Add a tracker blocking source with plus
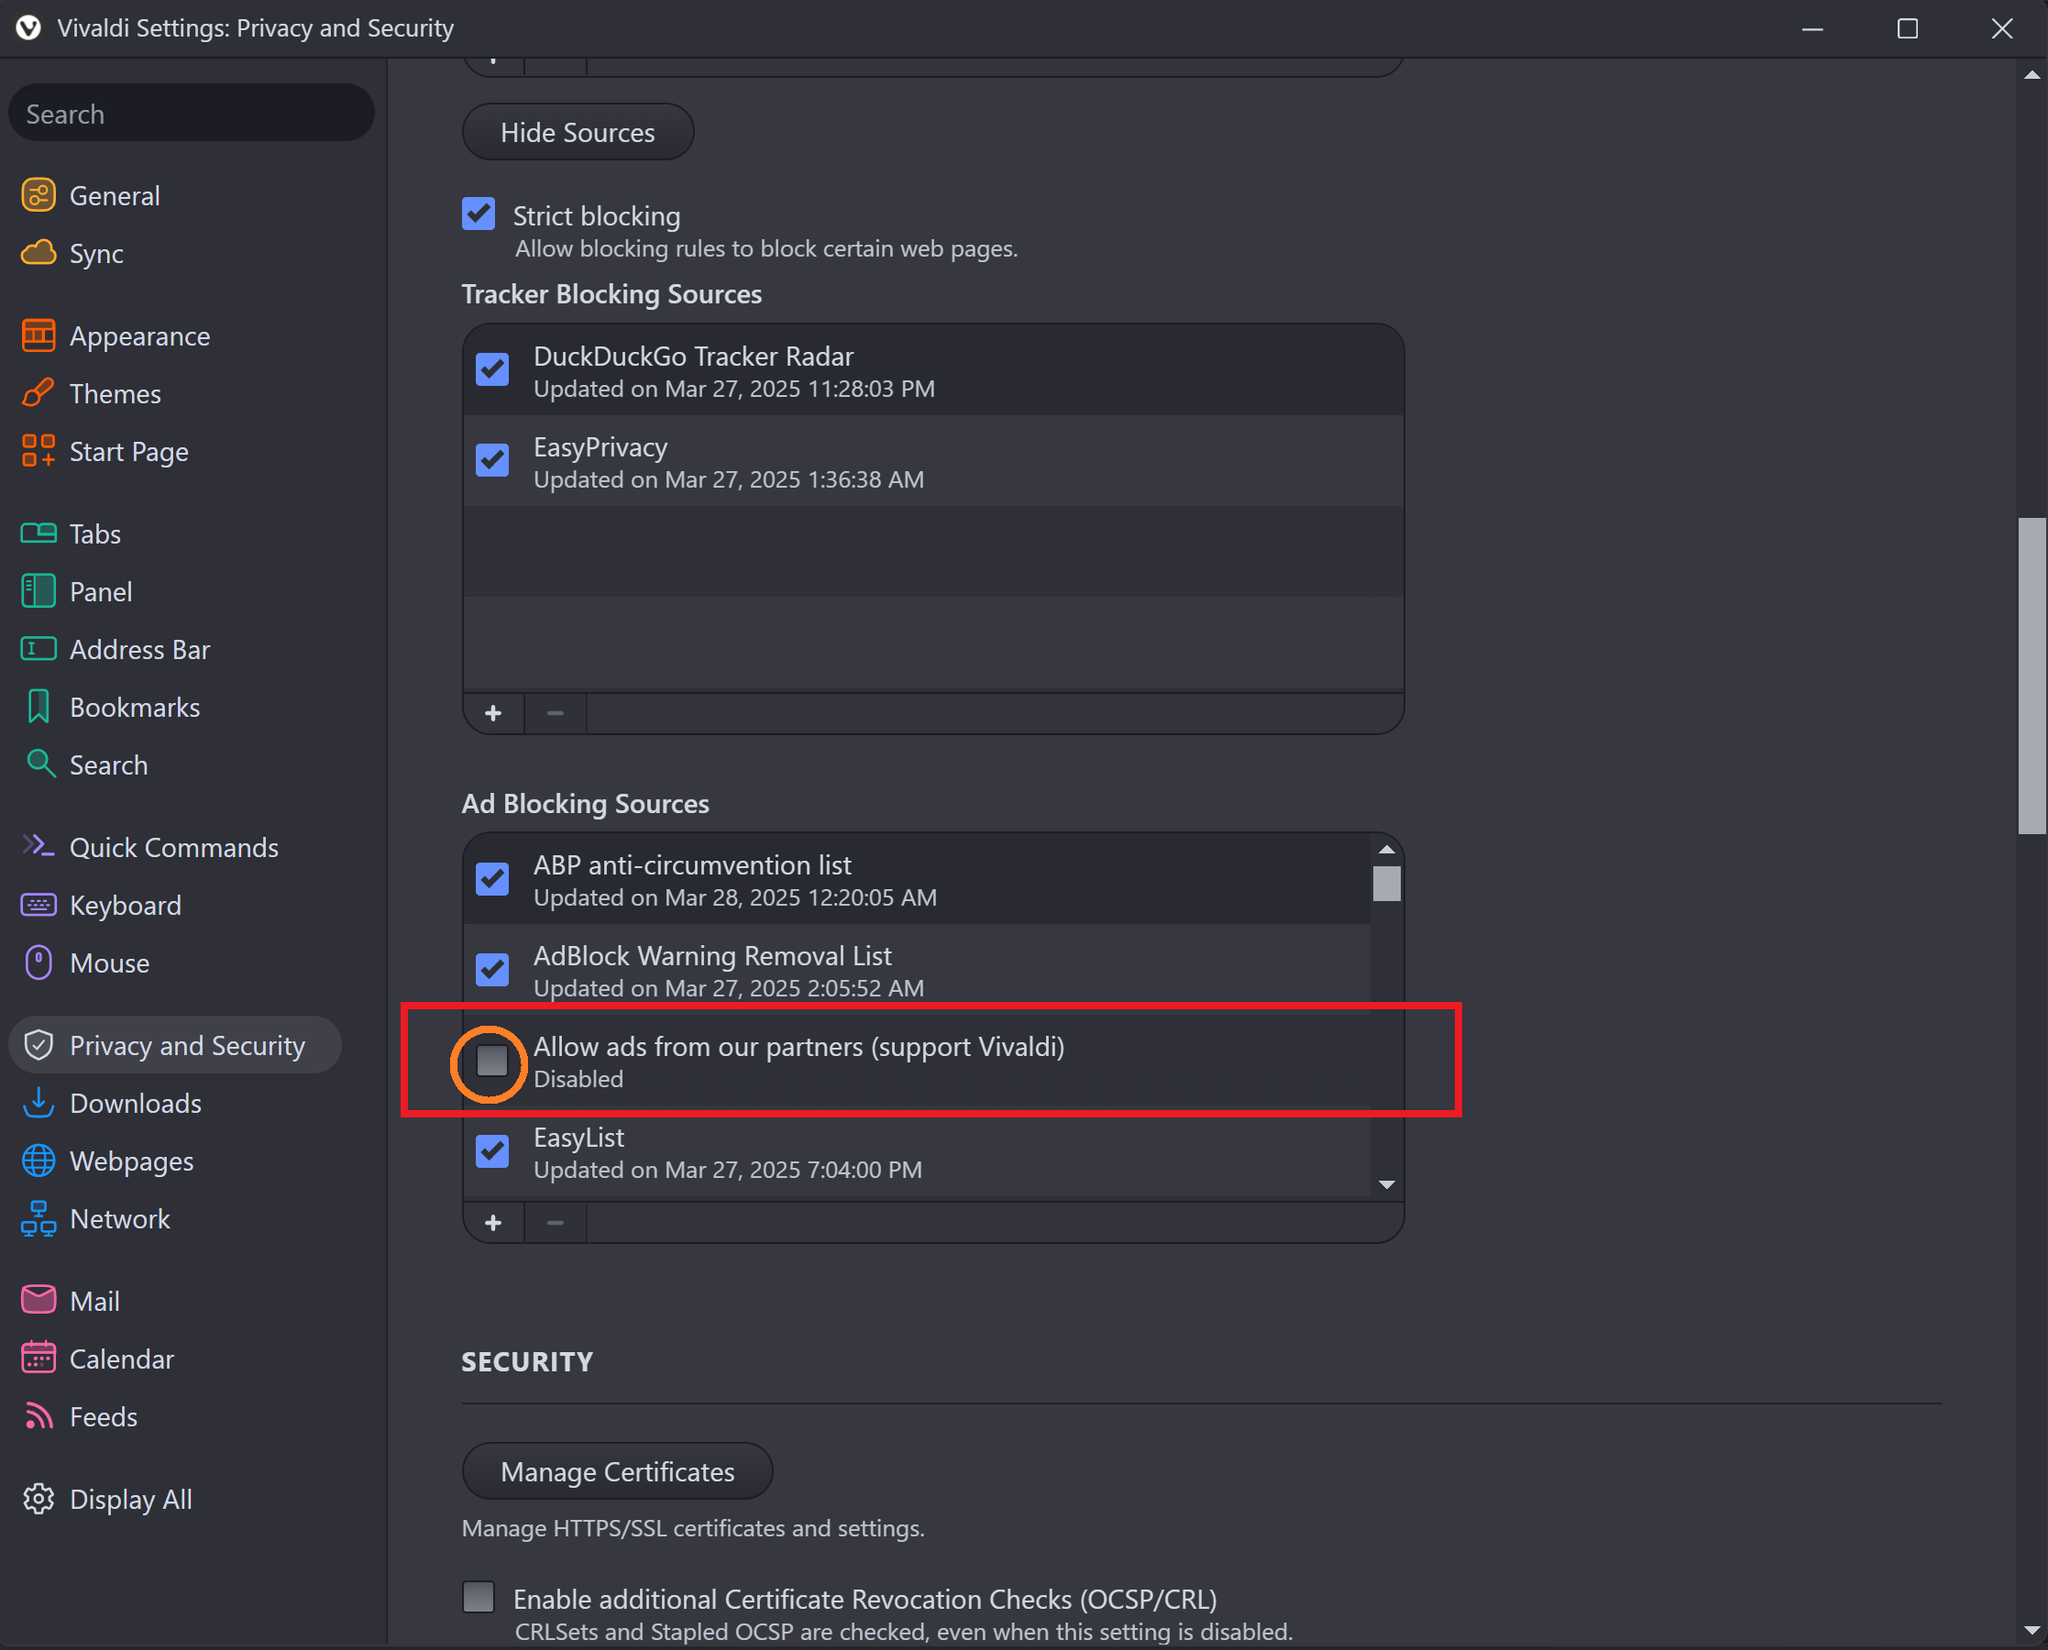 (493, 713)
